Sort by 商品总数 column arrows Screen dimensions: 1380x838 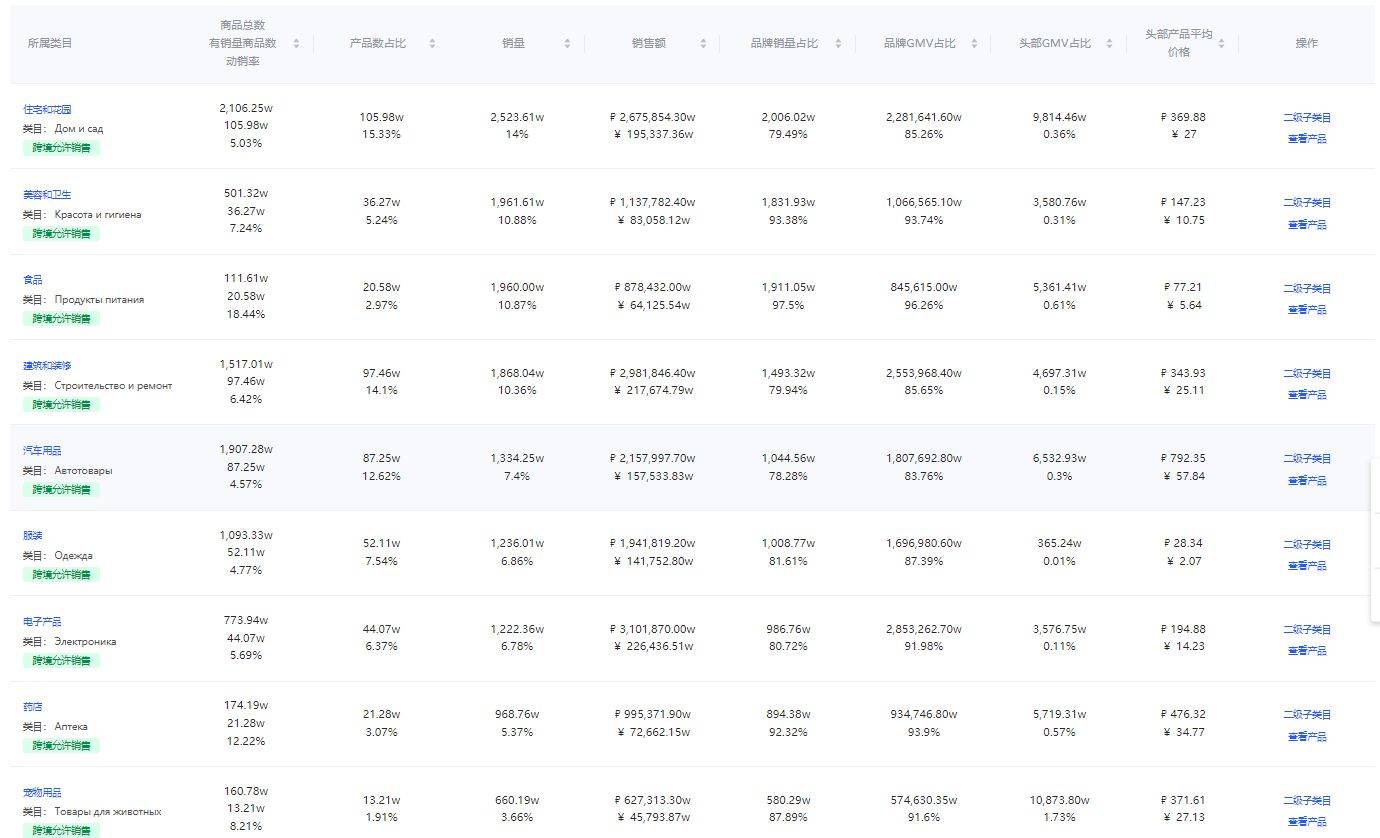coord(296,44)
